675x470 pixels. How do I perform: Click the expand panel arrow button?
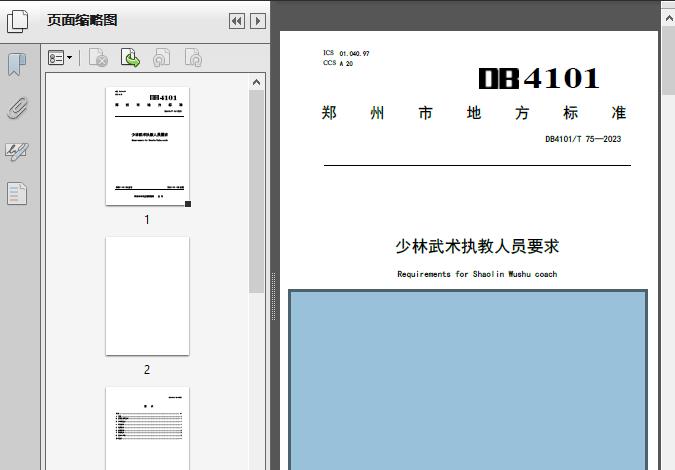(258, 21)
